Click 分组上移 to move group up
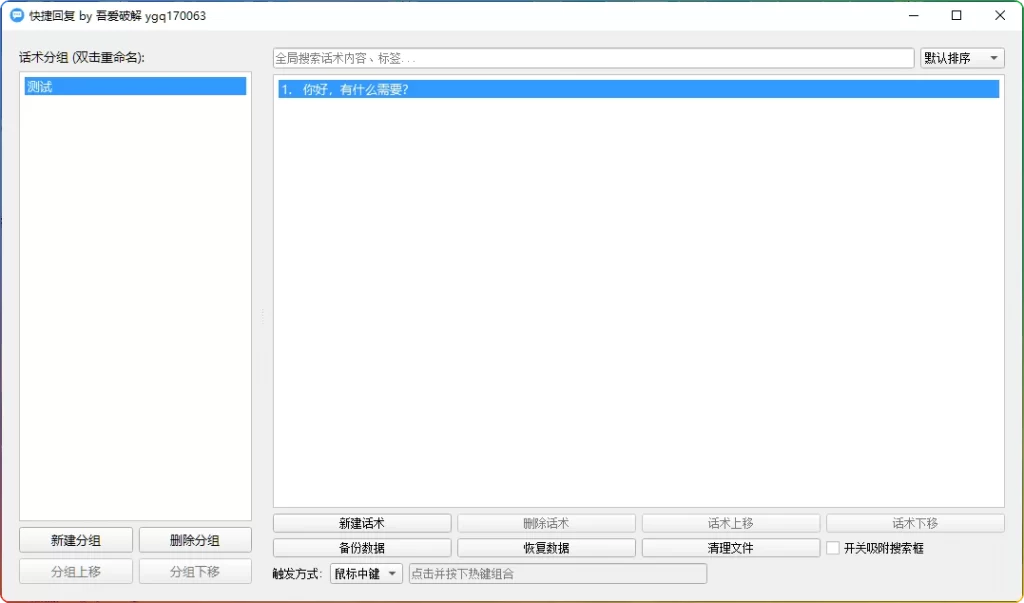The width and height of the screenshot is (1024, 603). (x=75, y=570)
